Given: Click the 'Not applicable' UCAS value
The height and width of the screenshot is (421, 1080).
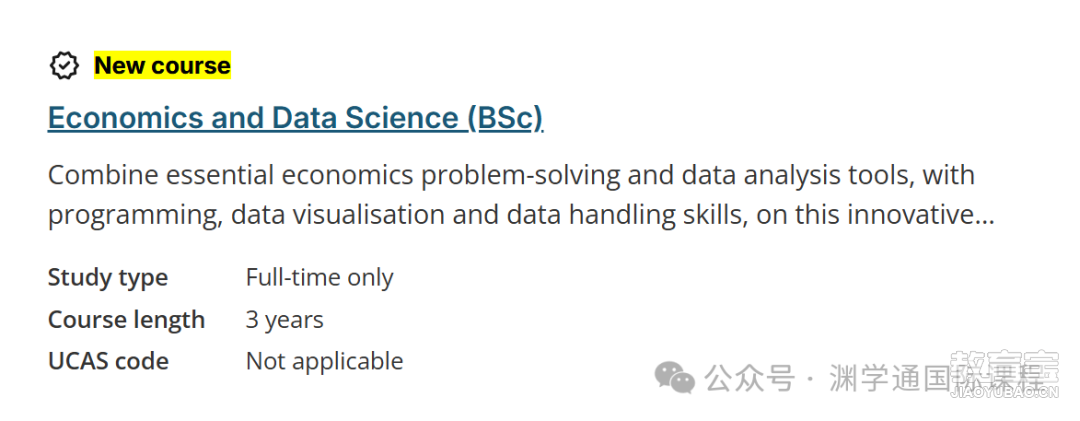Looking at the screenshot, I should pyautogui.click(x=324, y=361).
